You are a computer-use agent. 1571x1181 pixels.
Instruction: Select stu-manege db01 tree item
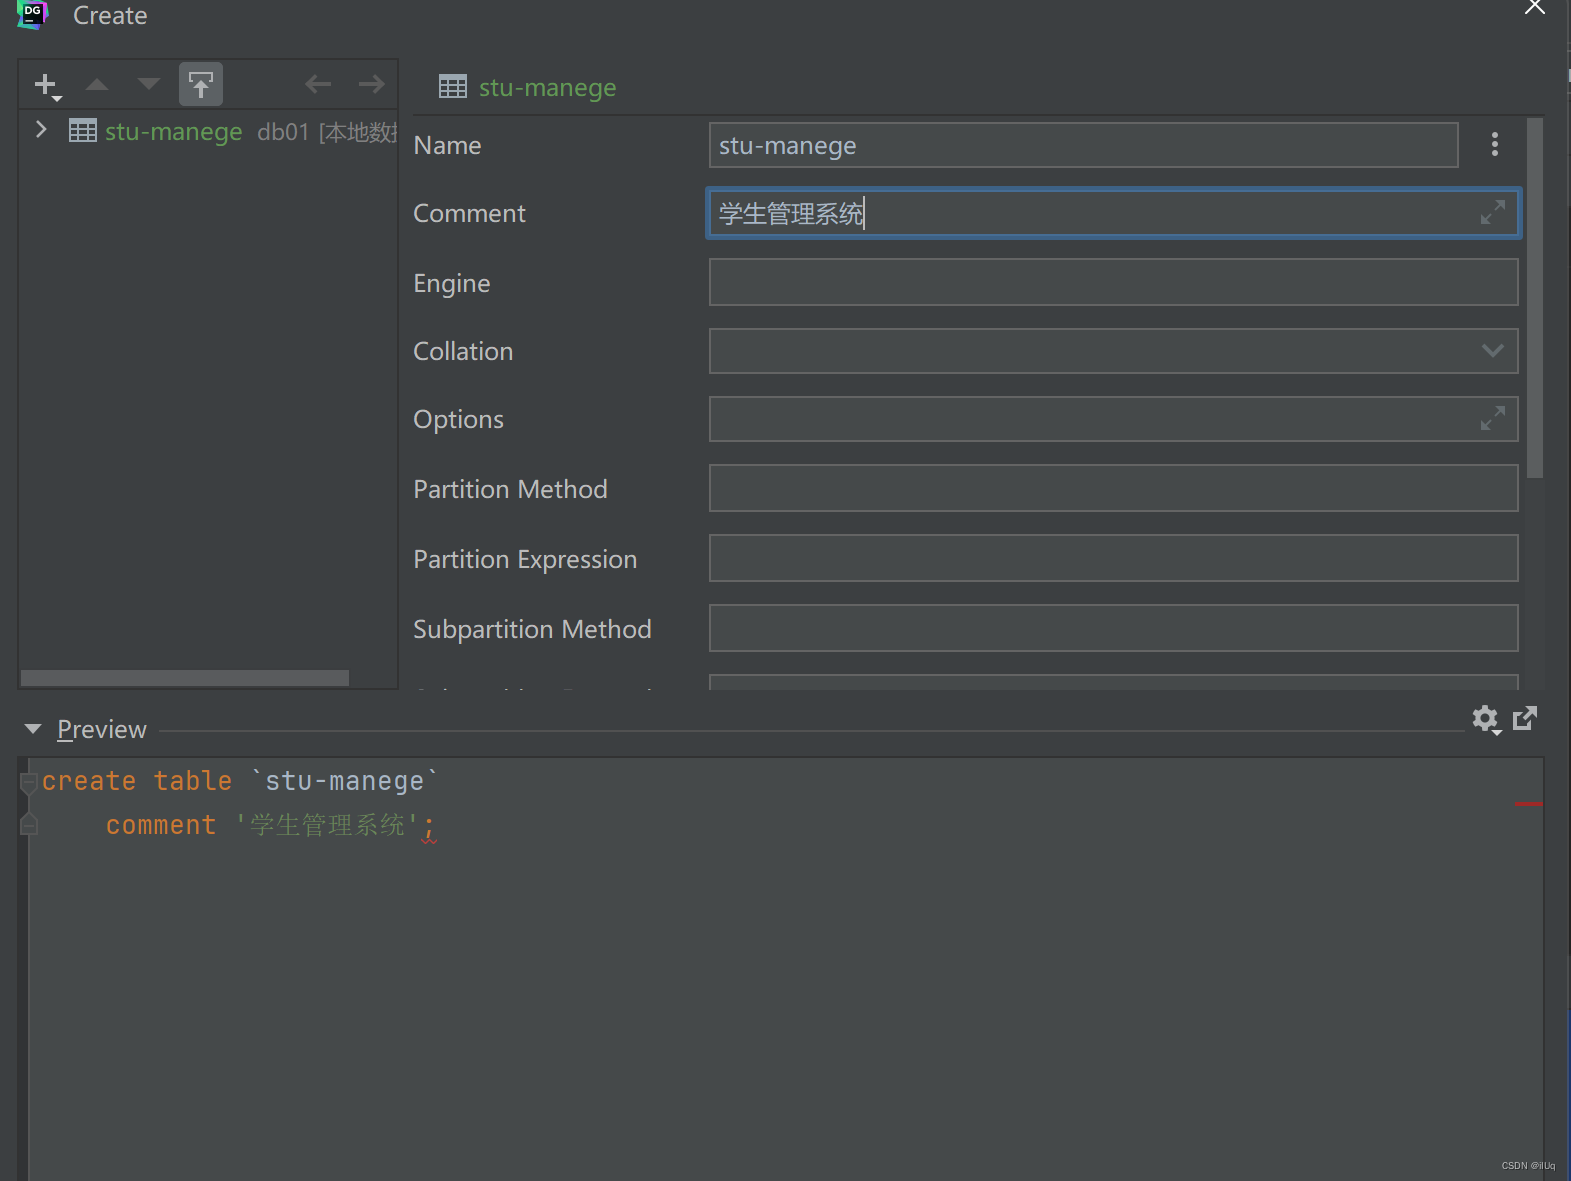click(x=208, y=131)
